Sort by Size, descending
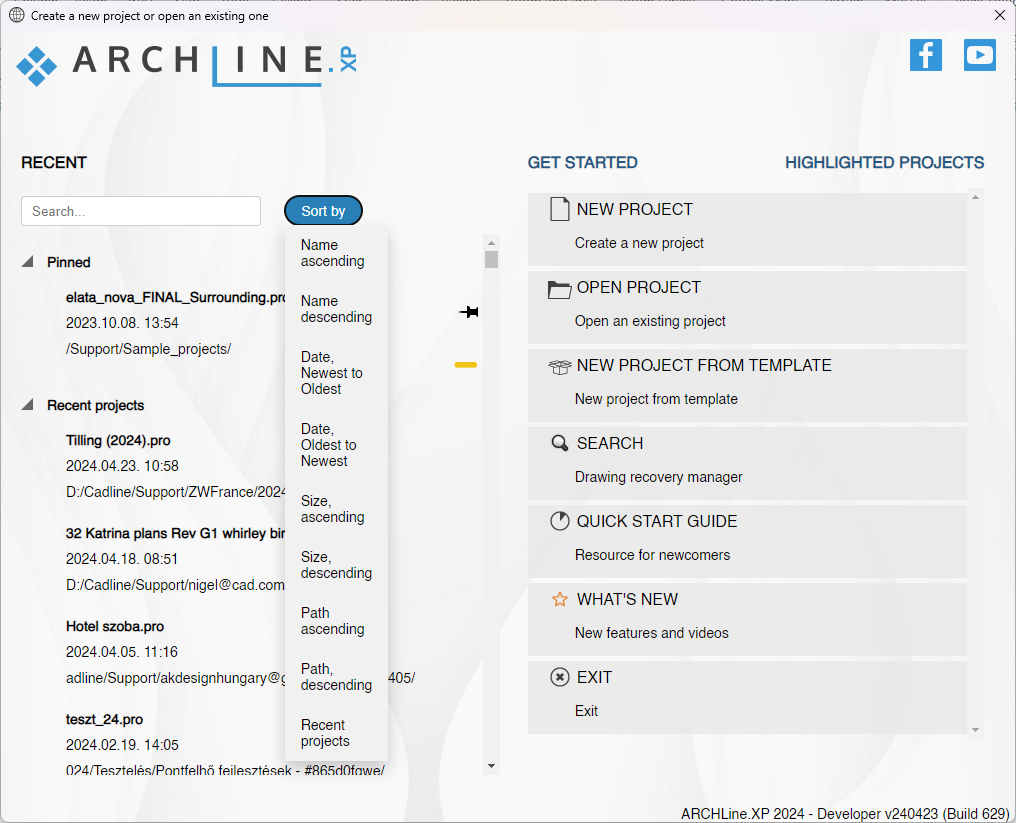The height and width of the screenshot is (823, 1016). click(x=336, y=565)
